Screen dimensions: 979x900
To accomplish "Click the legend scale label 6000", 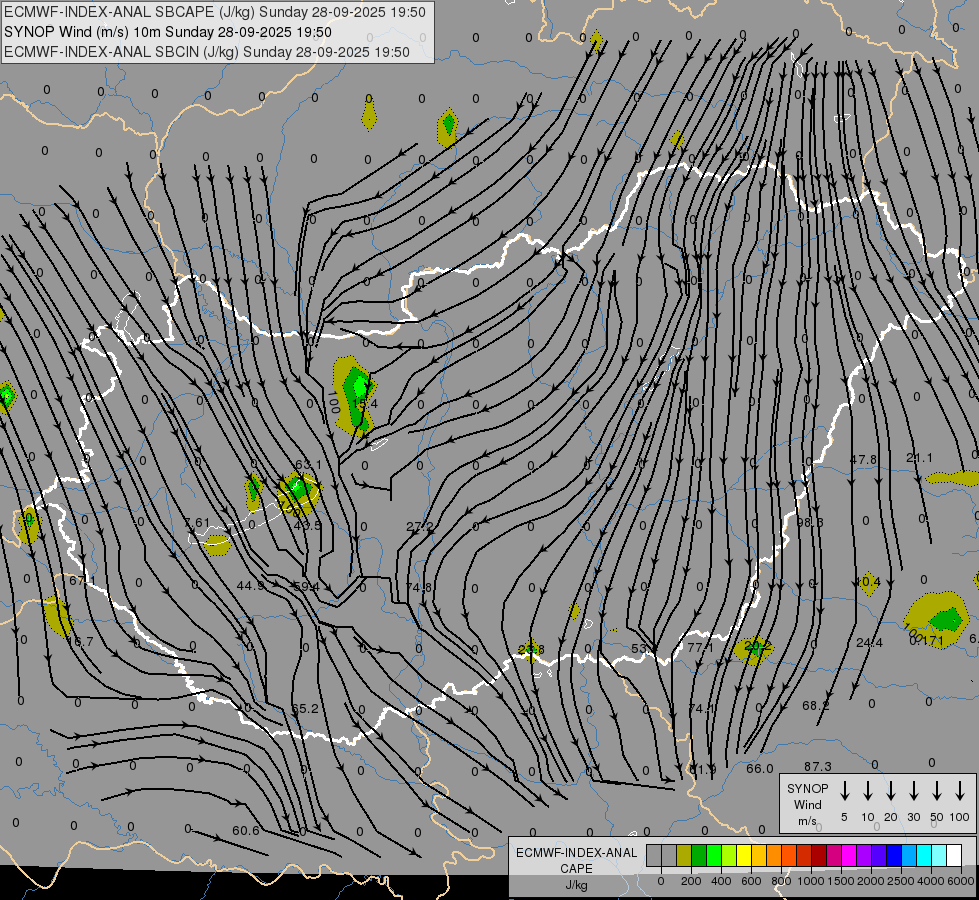I will [x=960, y=881].
